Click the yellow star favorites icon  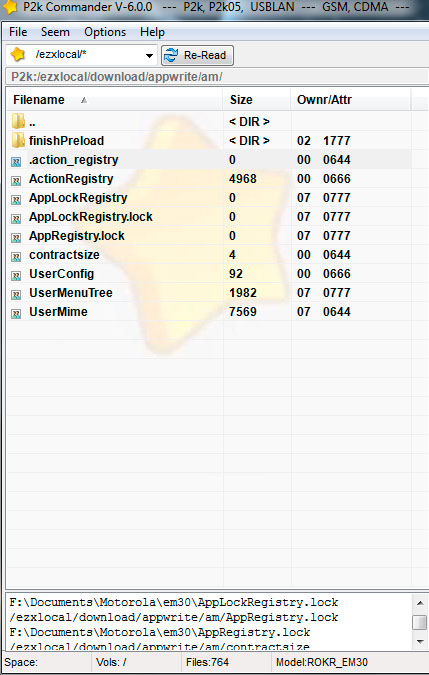tap(18, 55)
